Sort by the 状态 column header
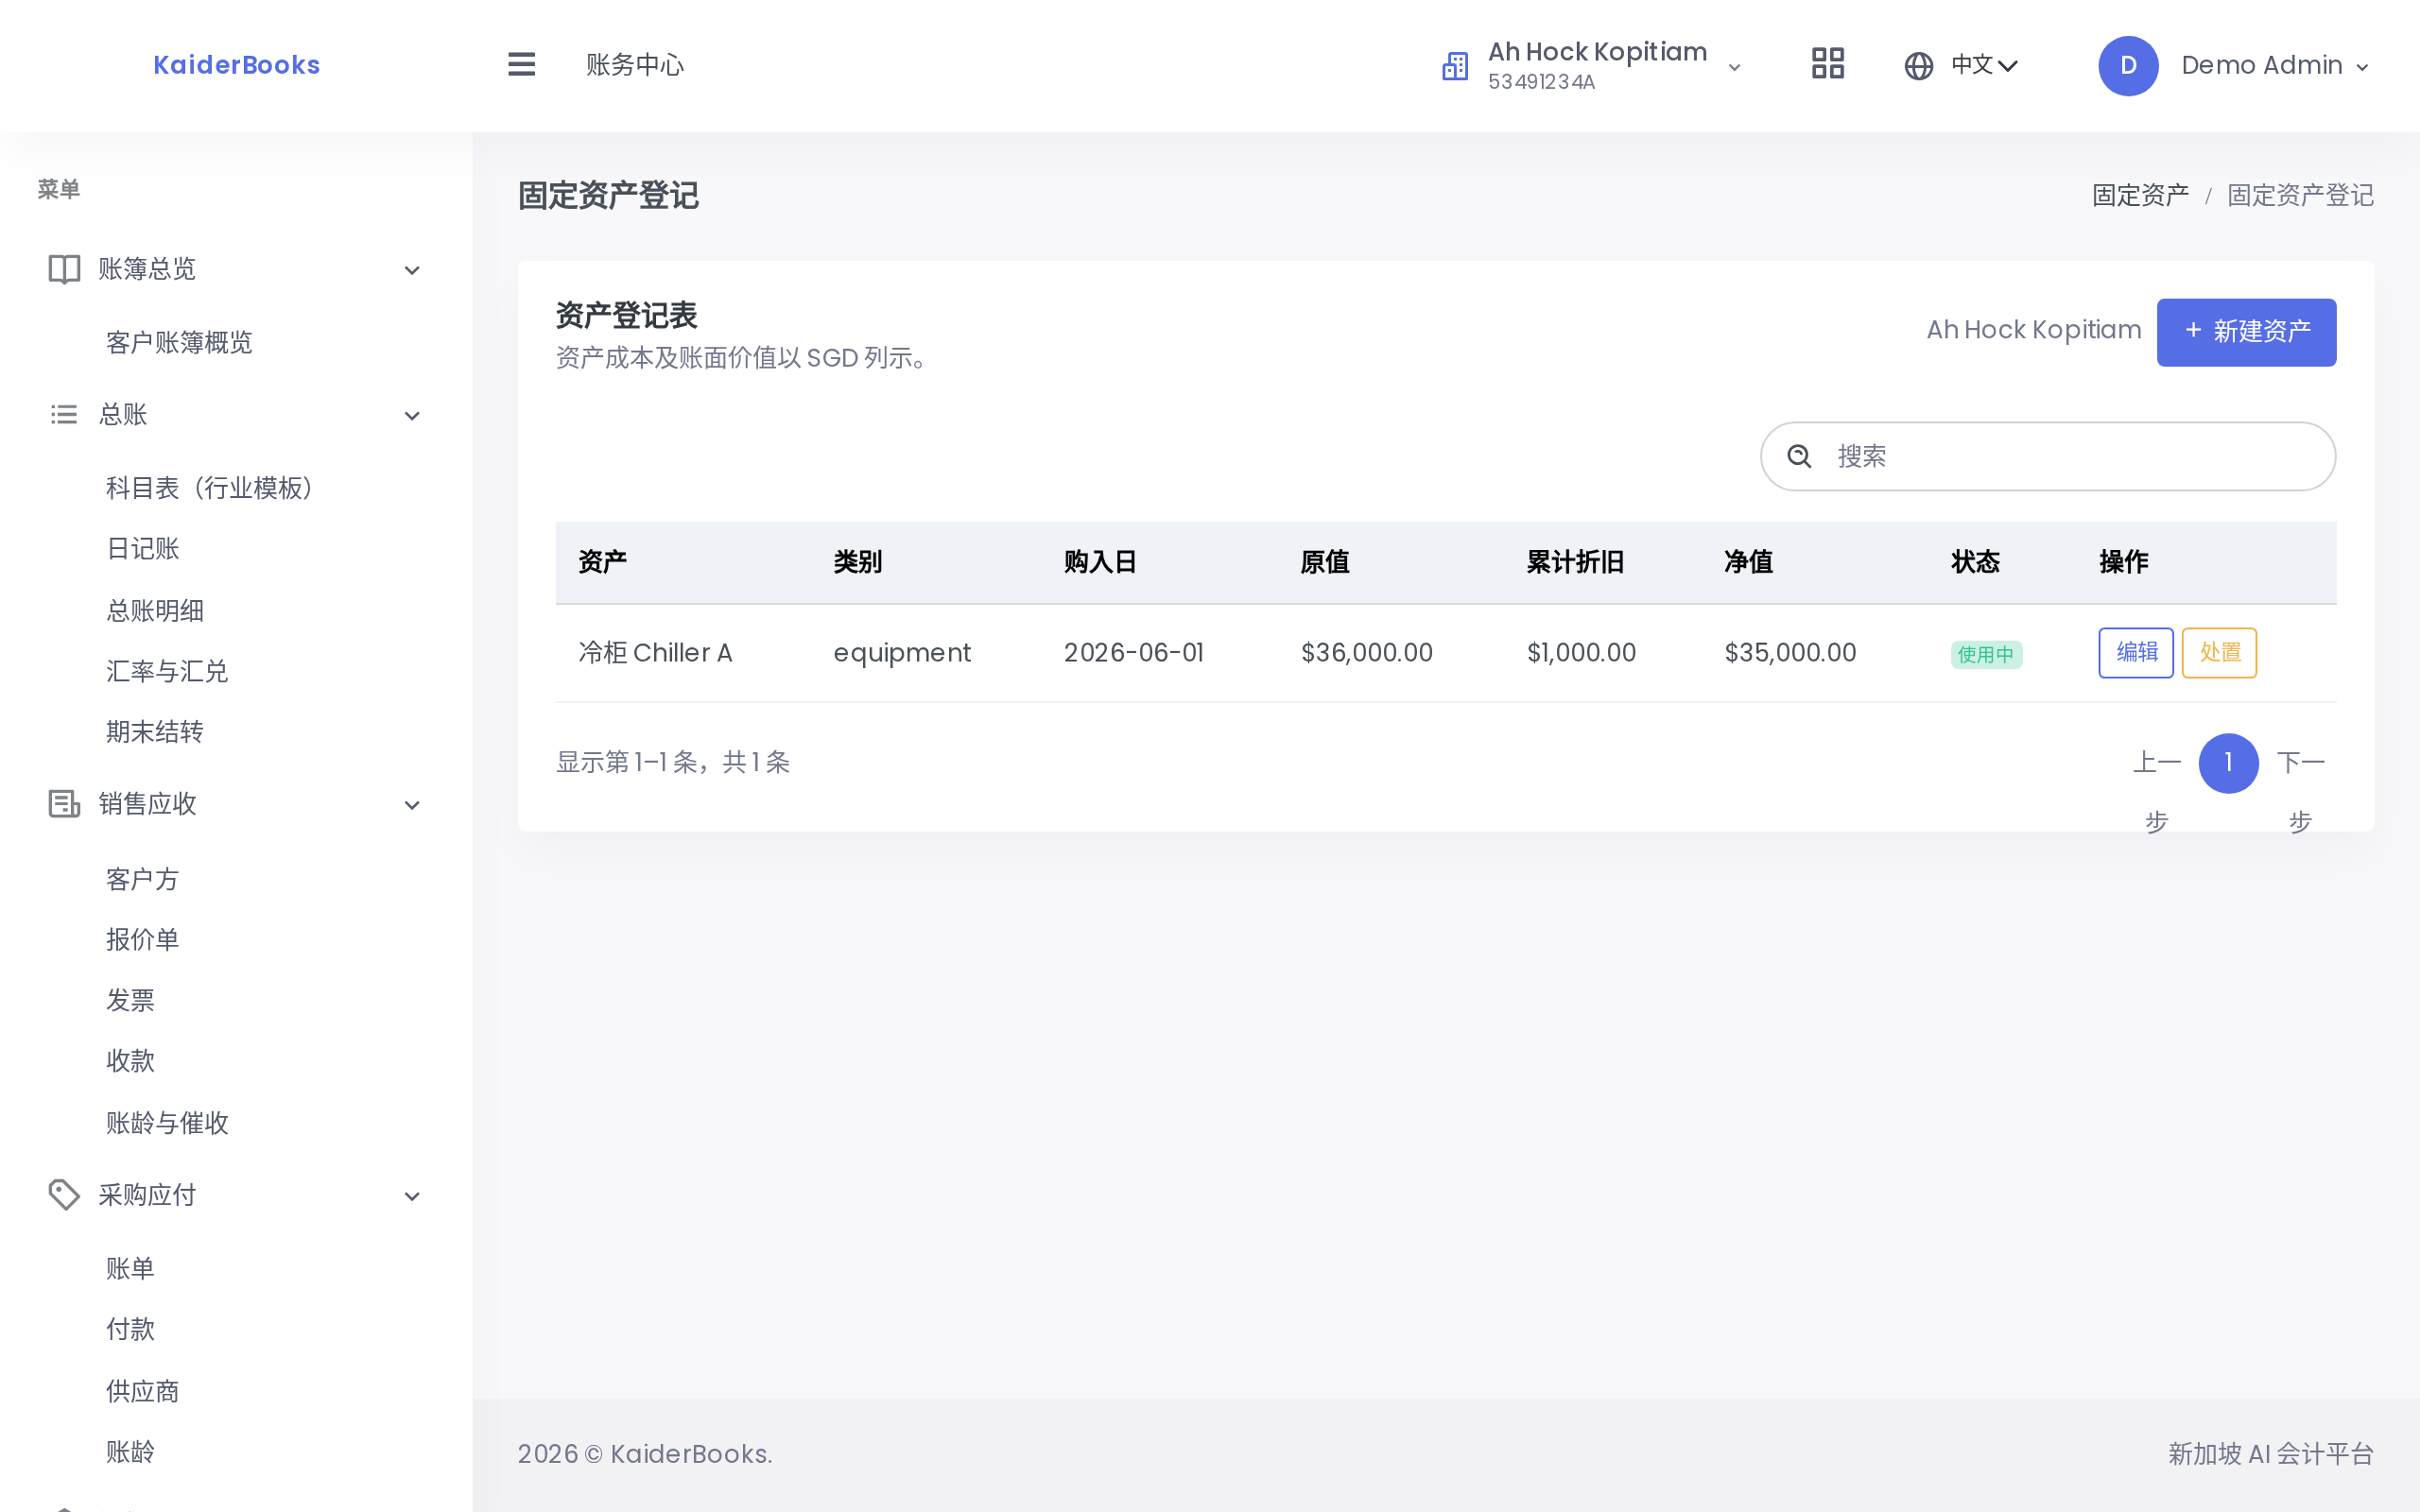2420x1512 pixels. point(1976,562)
